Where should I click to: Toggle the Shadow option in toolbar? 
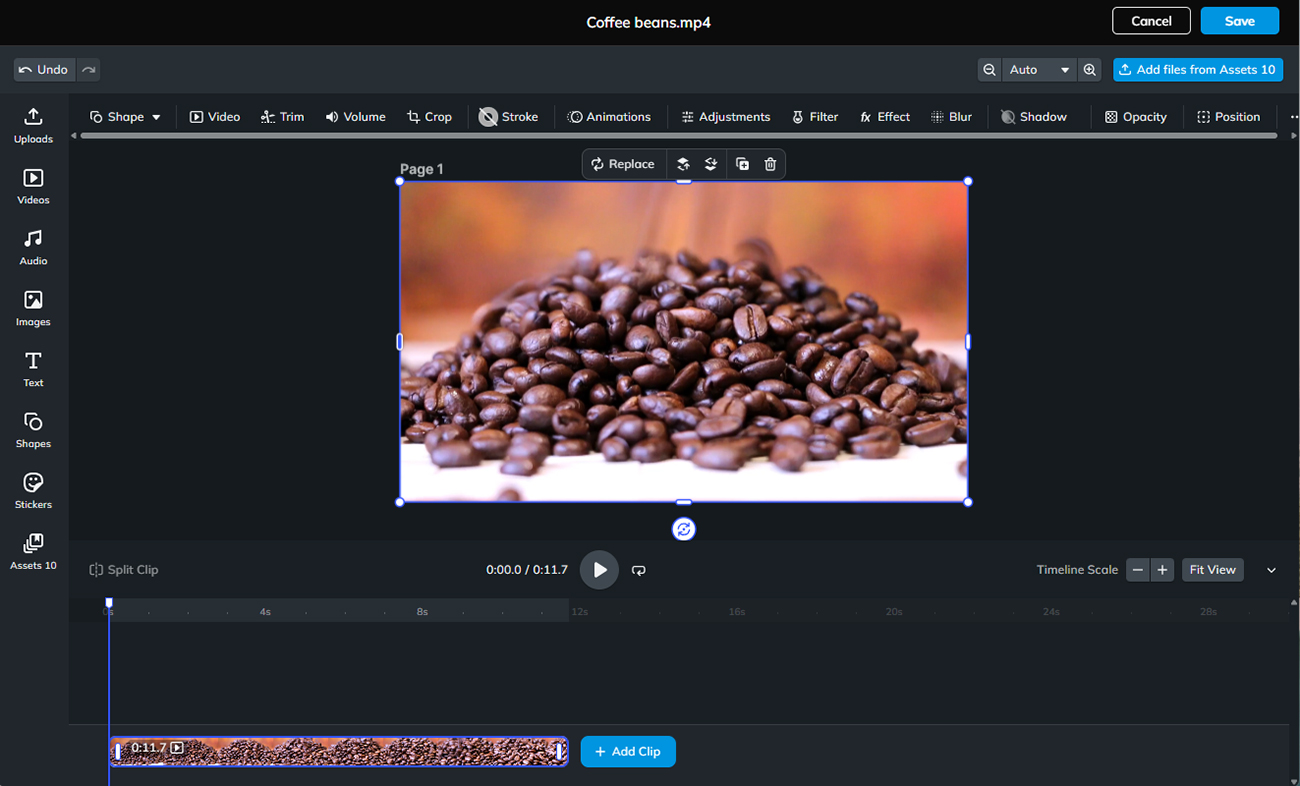coord(1034,117)
